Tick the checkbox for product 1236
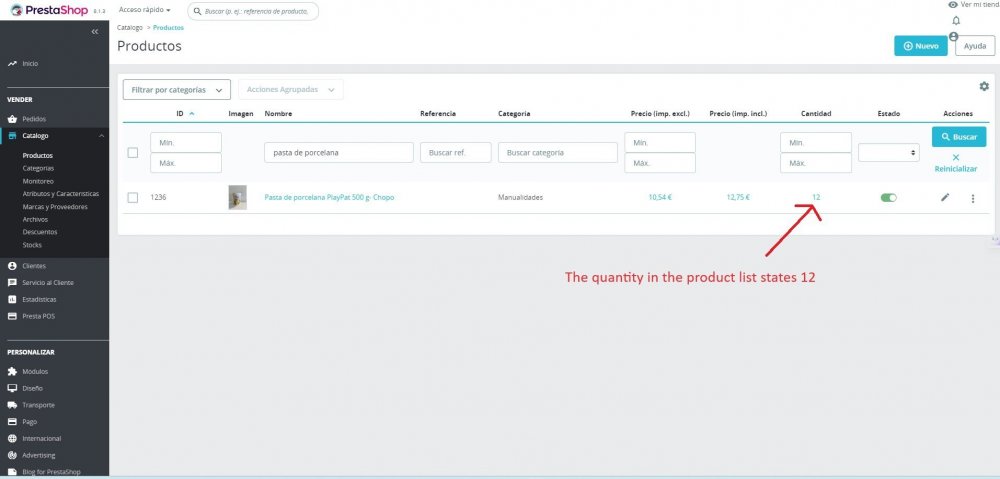 [133, 198]
